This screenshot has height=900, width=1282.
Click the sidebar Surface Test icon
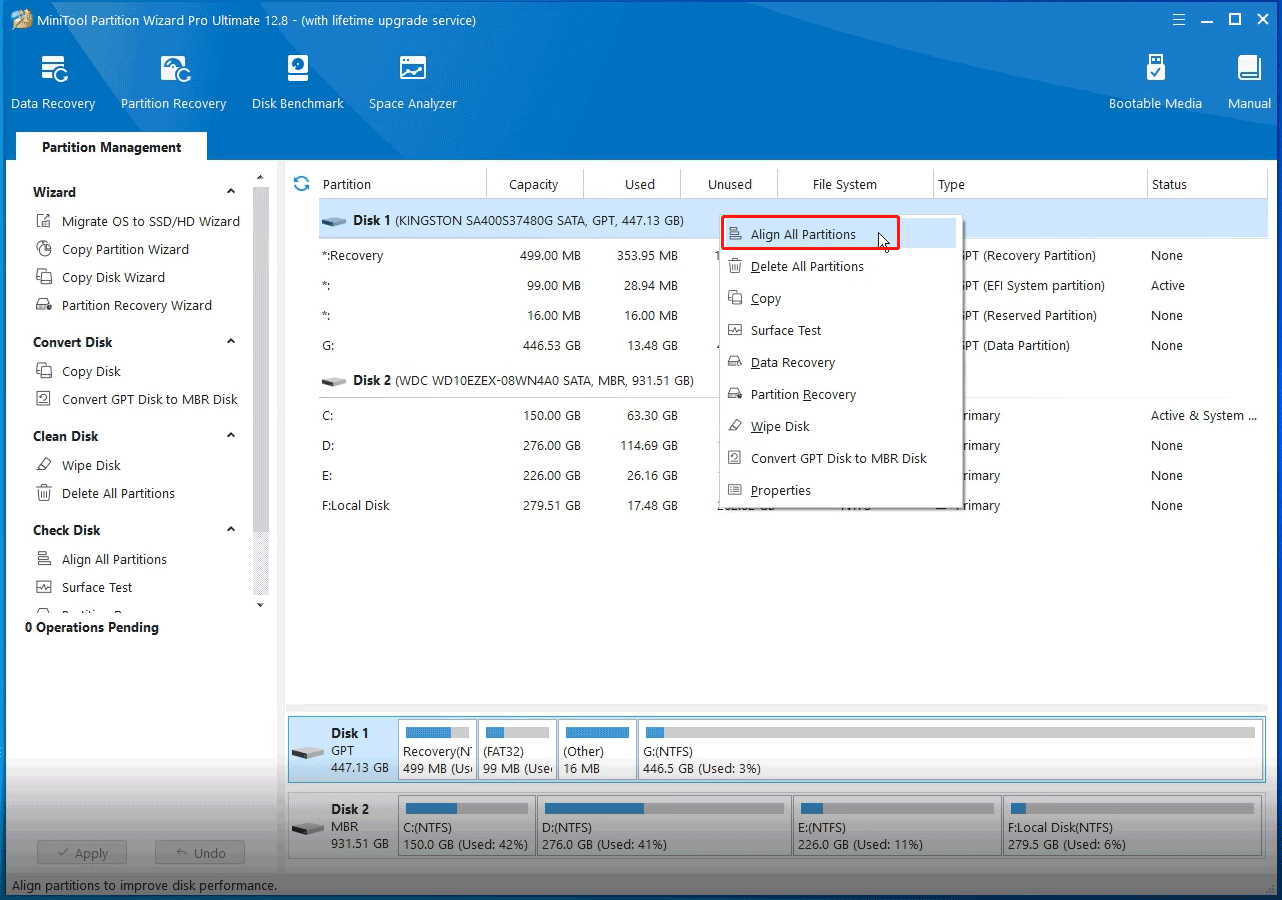pyautogui.click(x=44, y=587)
